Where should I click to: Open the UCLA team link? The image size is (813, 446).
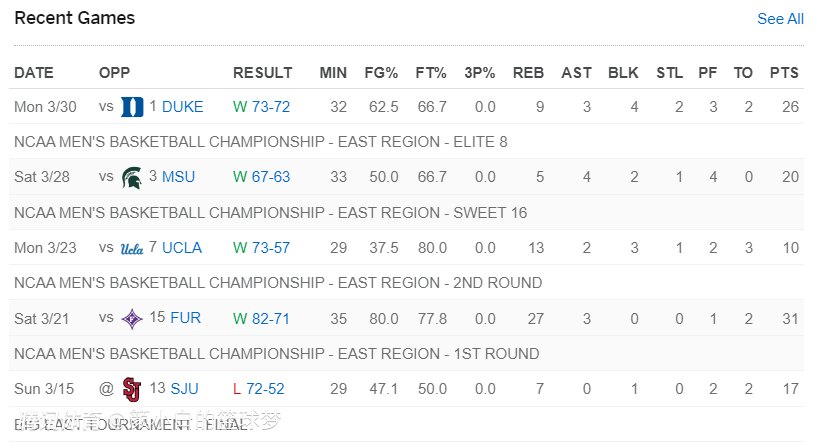[x=181, y=248]
